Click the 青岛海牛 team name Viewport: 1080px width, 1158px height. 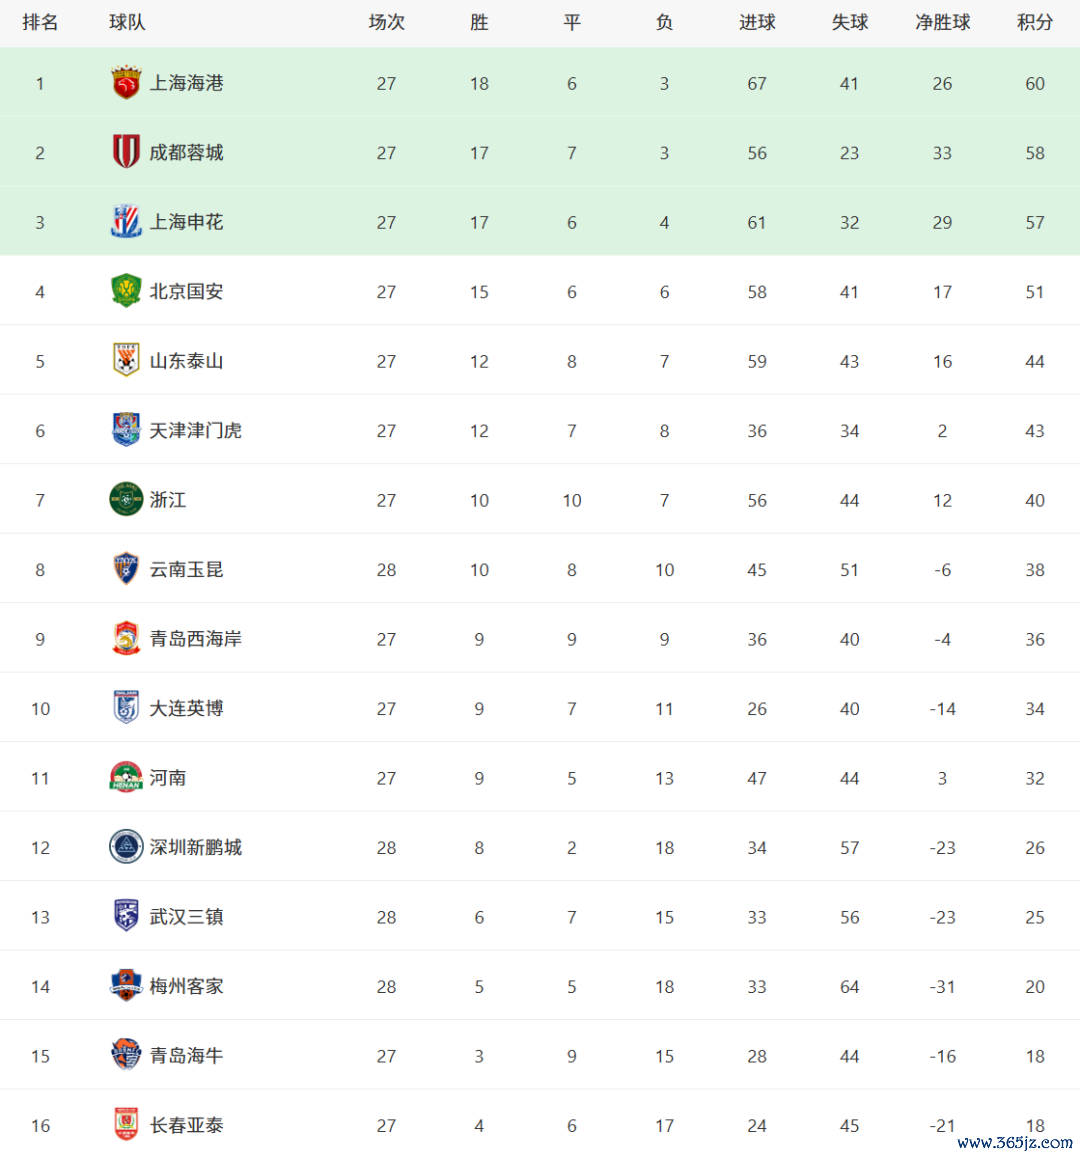186,1056
